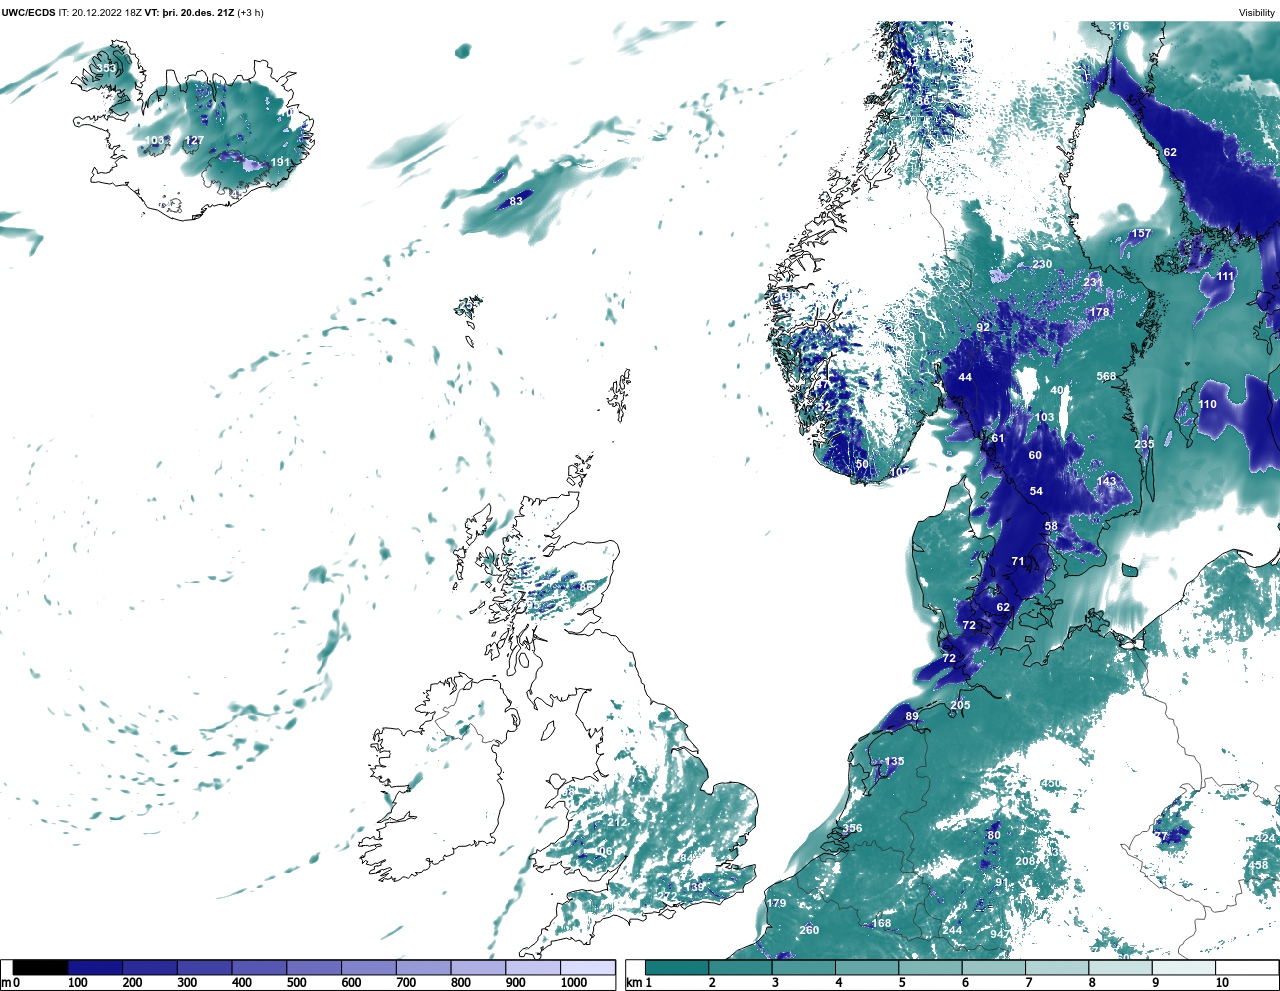1280x991 pixels.
Task: Click the map value '260'
Action: pos(809,930)
